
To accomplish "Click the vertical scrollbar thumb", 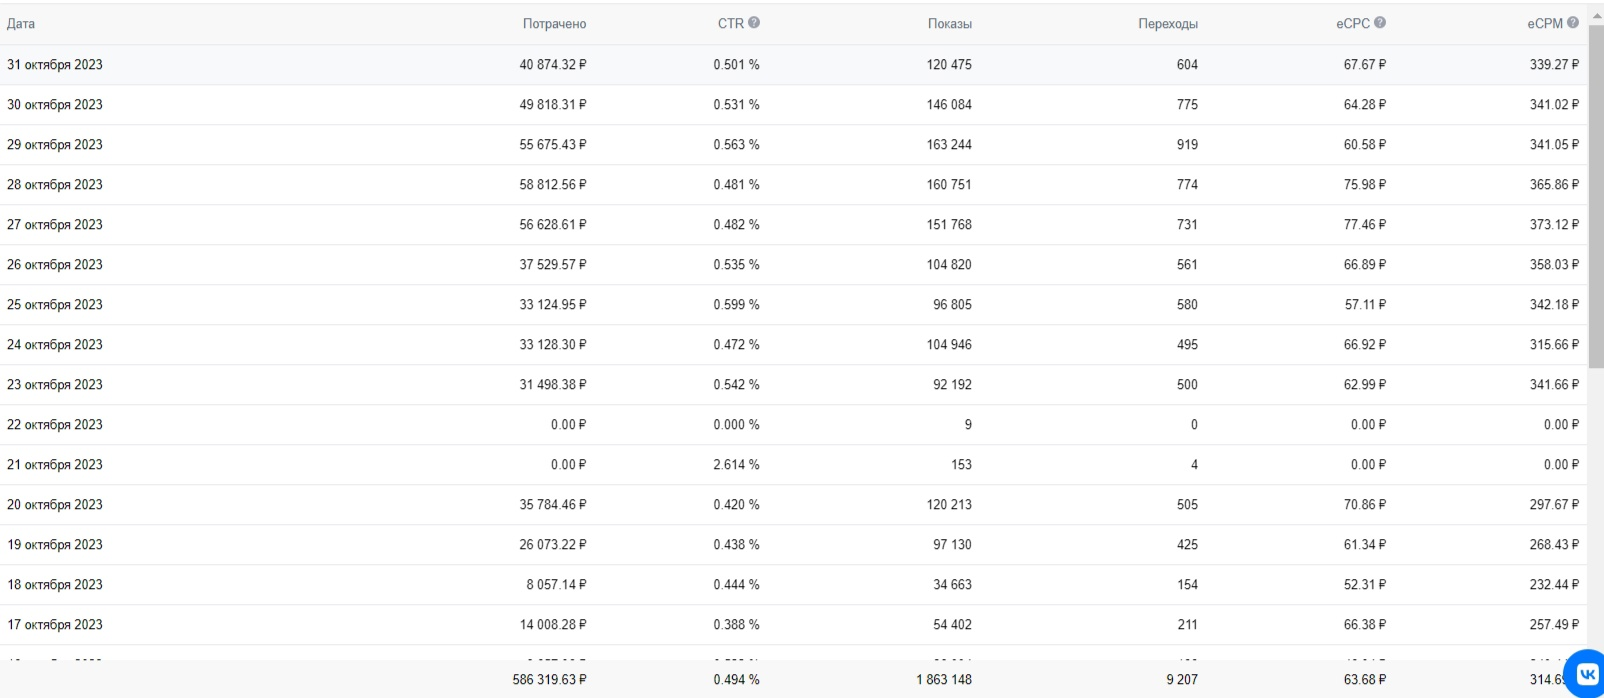I will (x=1596, y=195).
